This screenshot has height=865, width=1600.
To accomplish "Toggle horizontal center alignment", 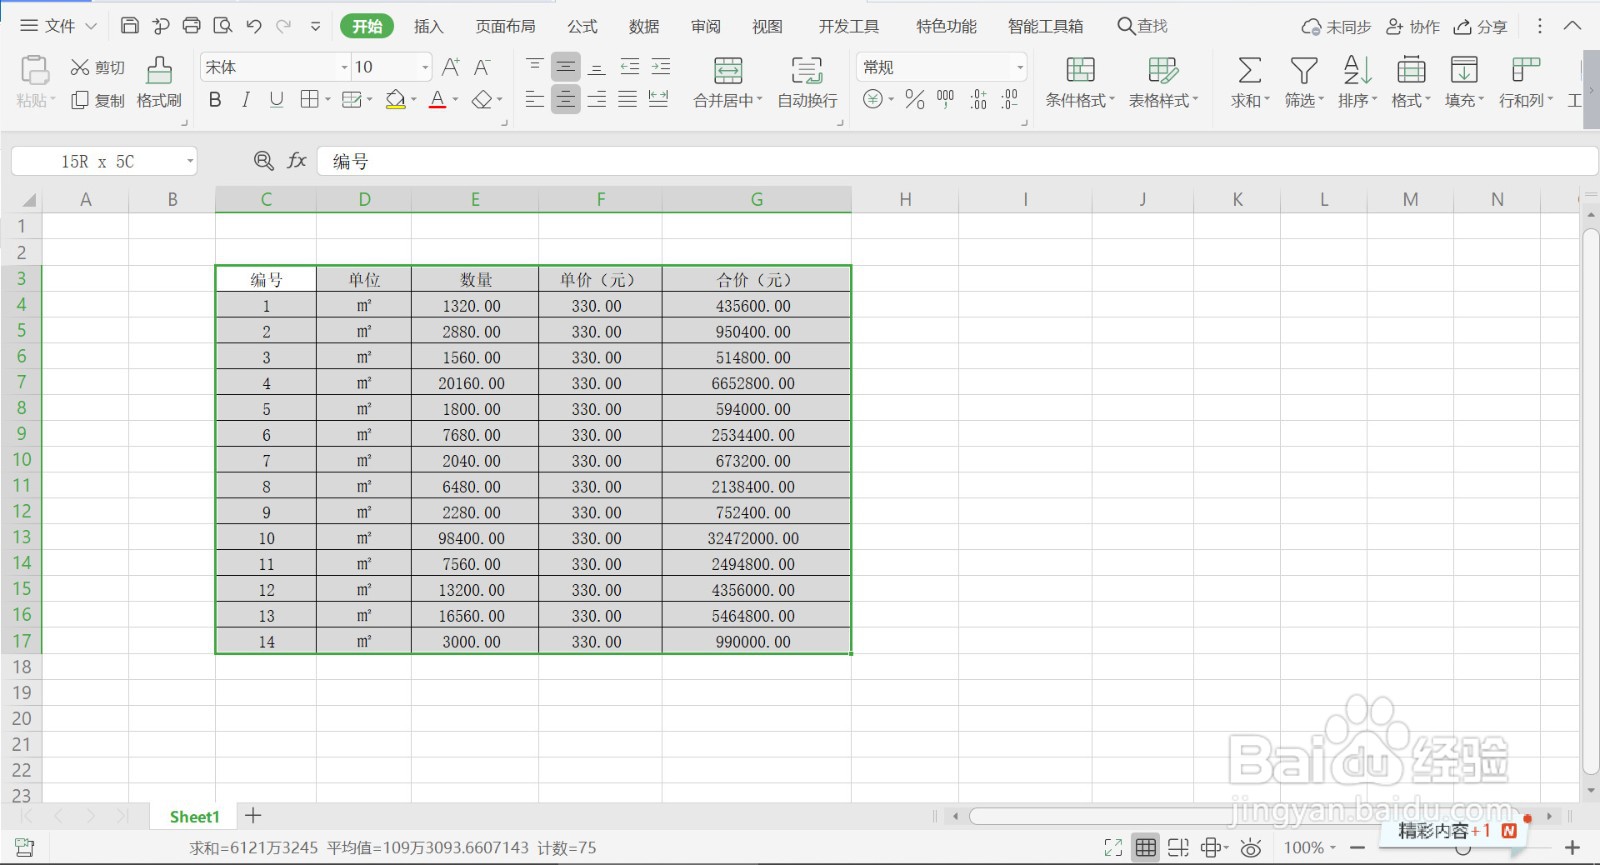I will pos(566,99).
